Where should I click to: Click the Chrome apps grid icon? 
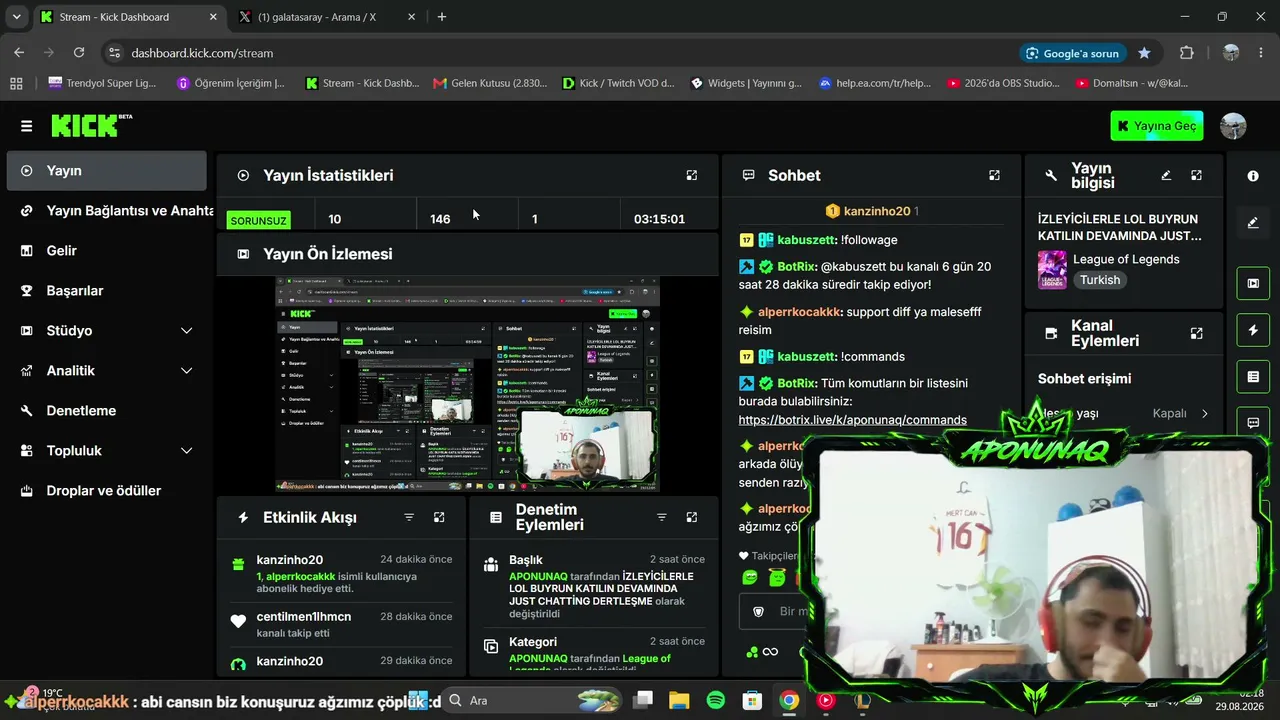click(x=16, y=84)
